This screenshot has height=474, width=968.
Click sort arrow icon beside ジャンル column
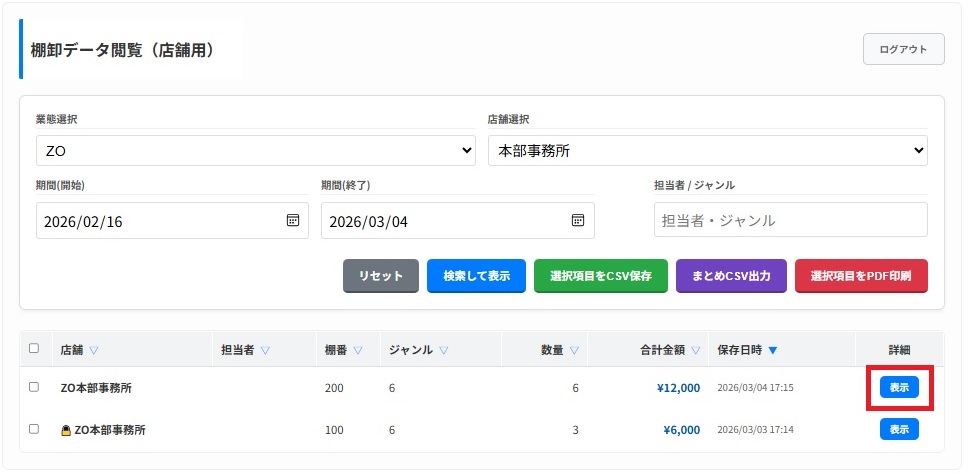tap(443, 350)
